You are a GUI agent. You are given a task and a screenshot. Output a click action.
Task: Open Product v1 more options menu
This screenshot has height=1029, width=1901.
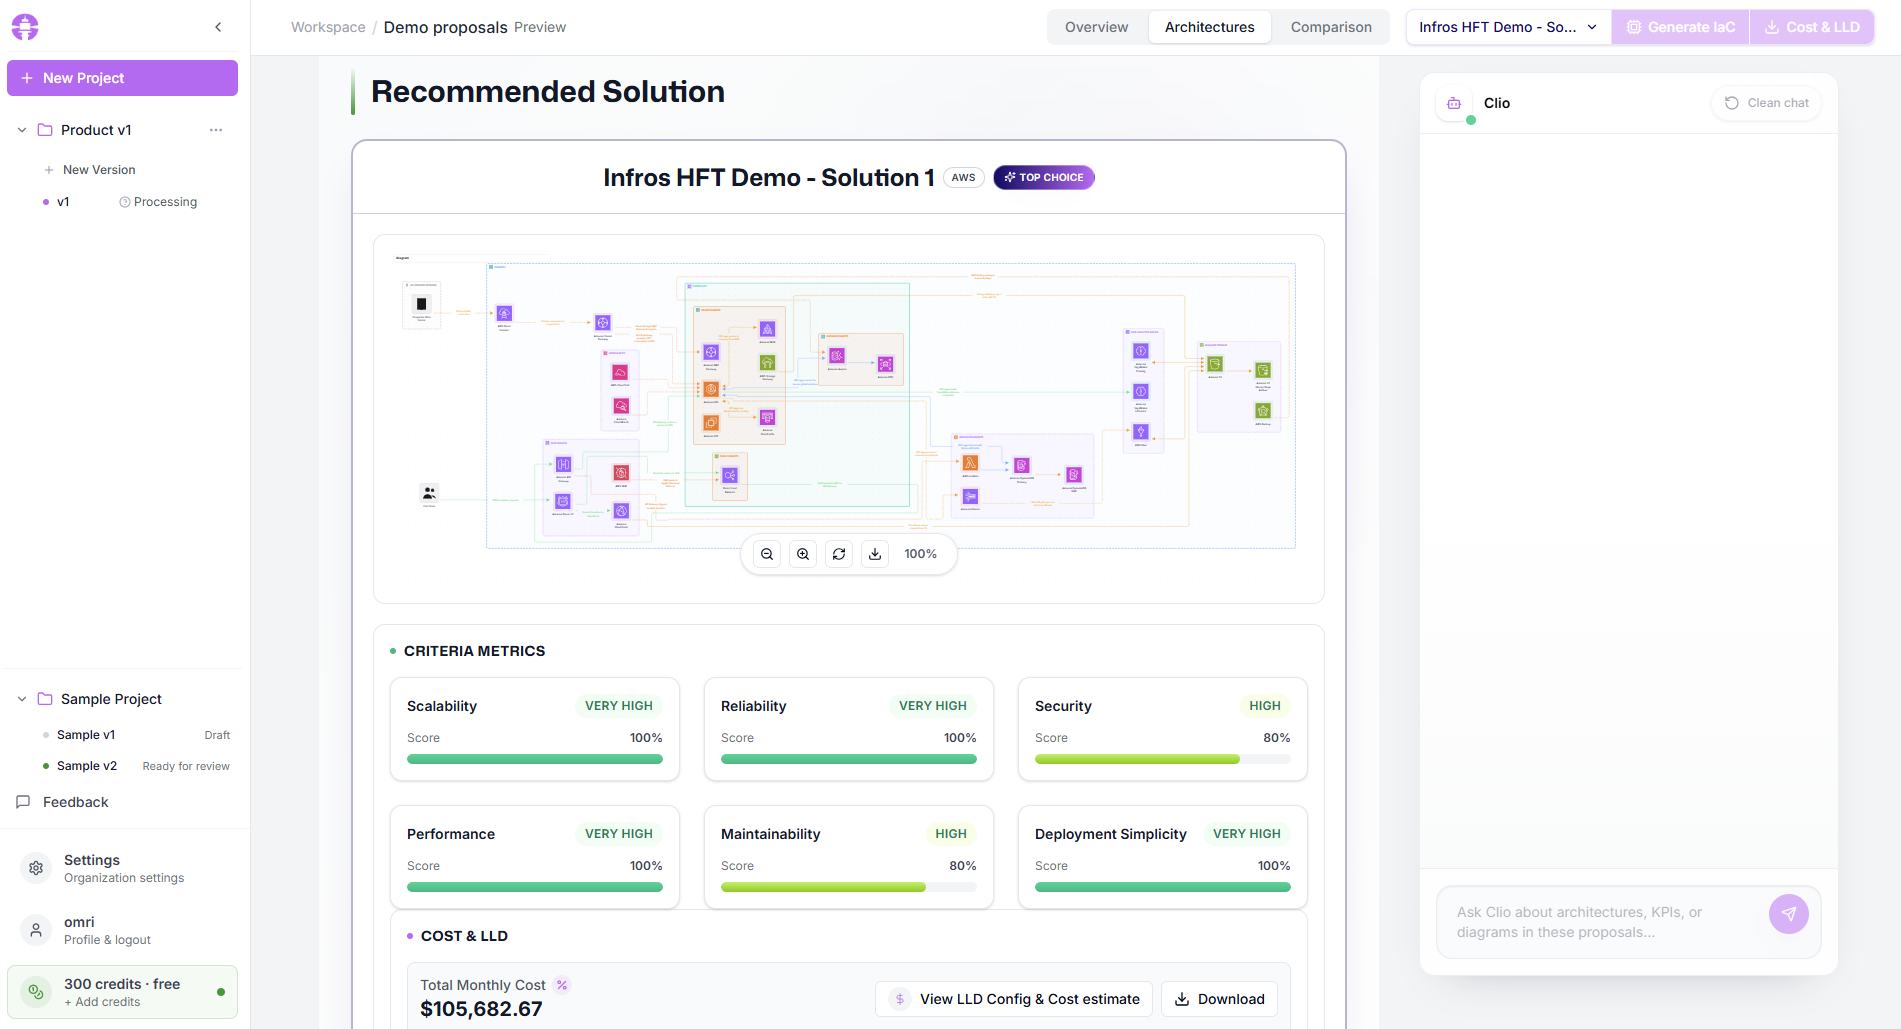(x=216, y=130)
